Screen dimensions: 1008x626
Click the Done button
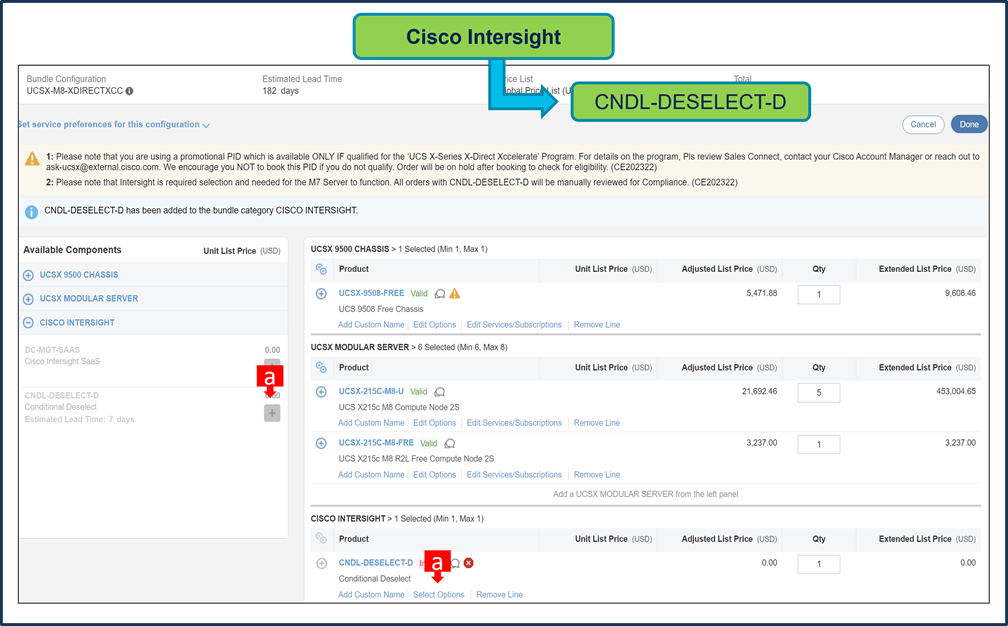[969, 125]
